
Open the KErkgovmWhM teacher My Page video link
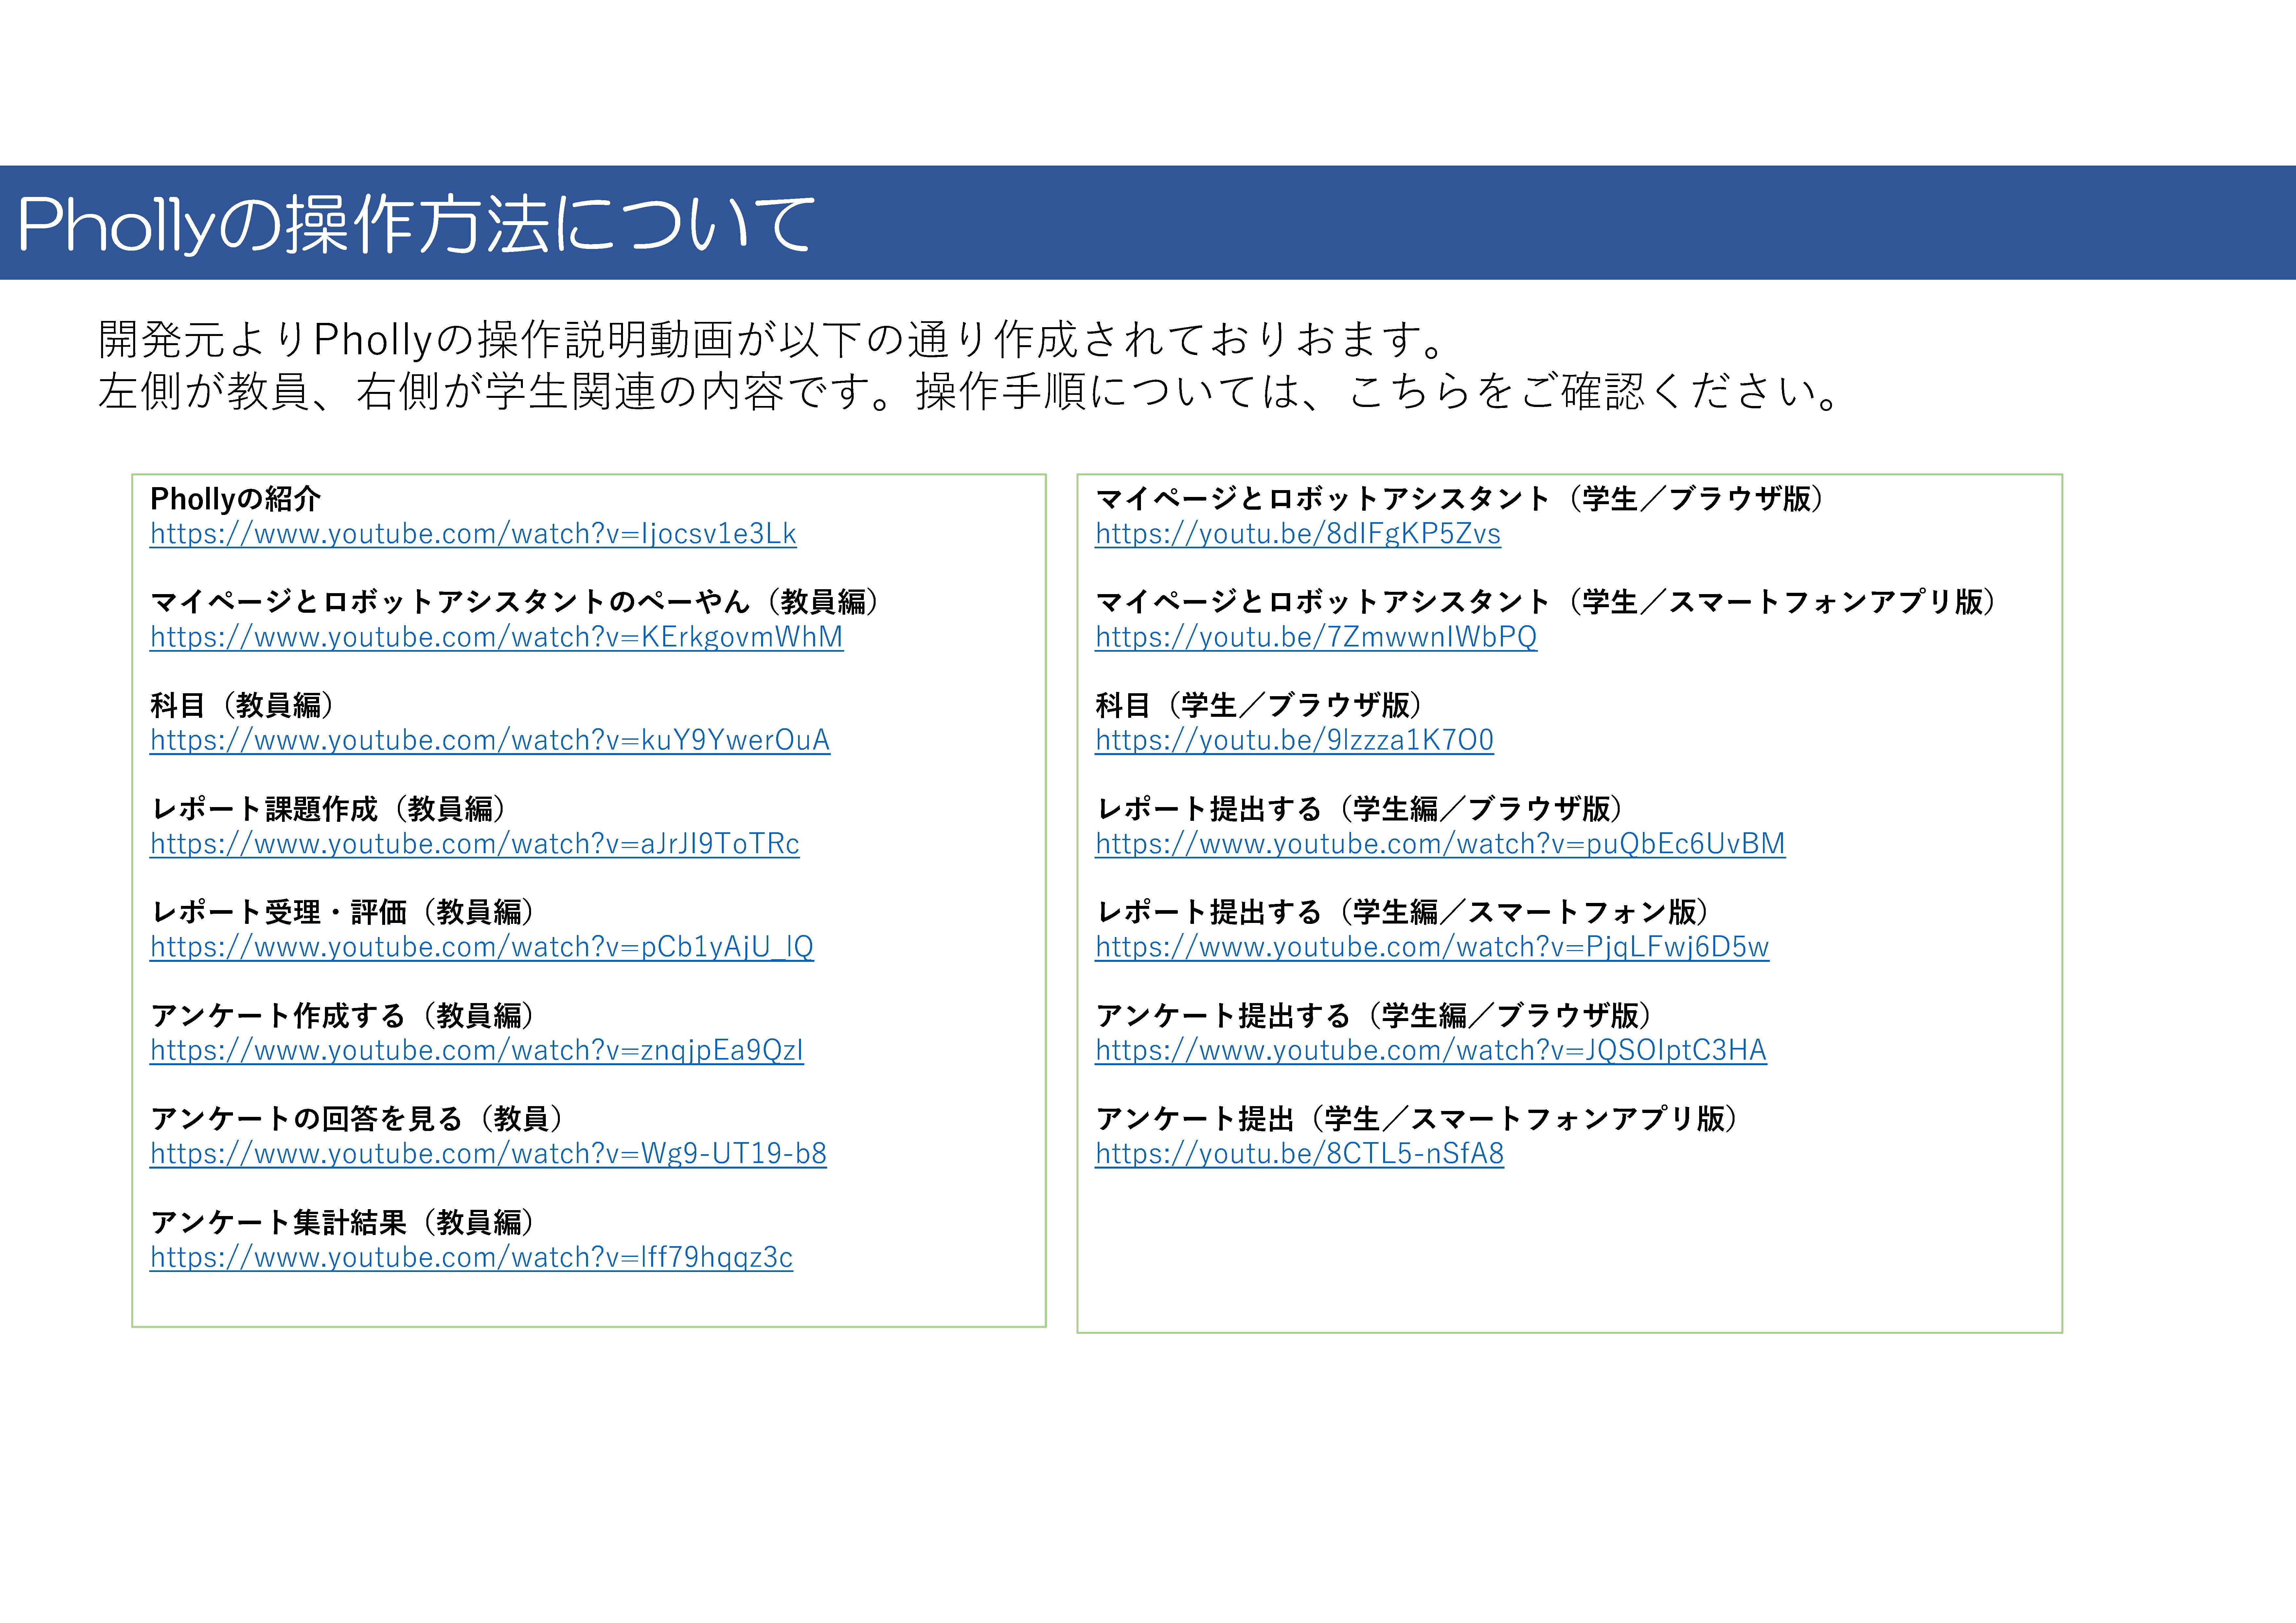[x=497, y=637]
